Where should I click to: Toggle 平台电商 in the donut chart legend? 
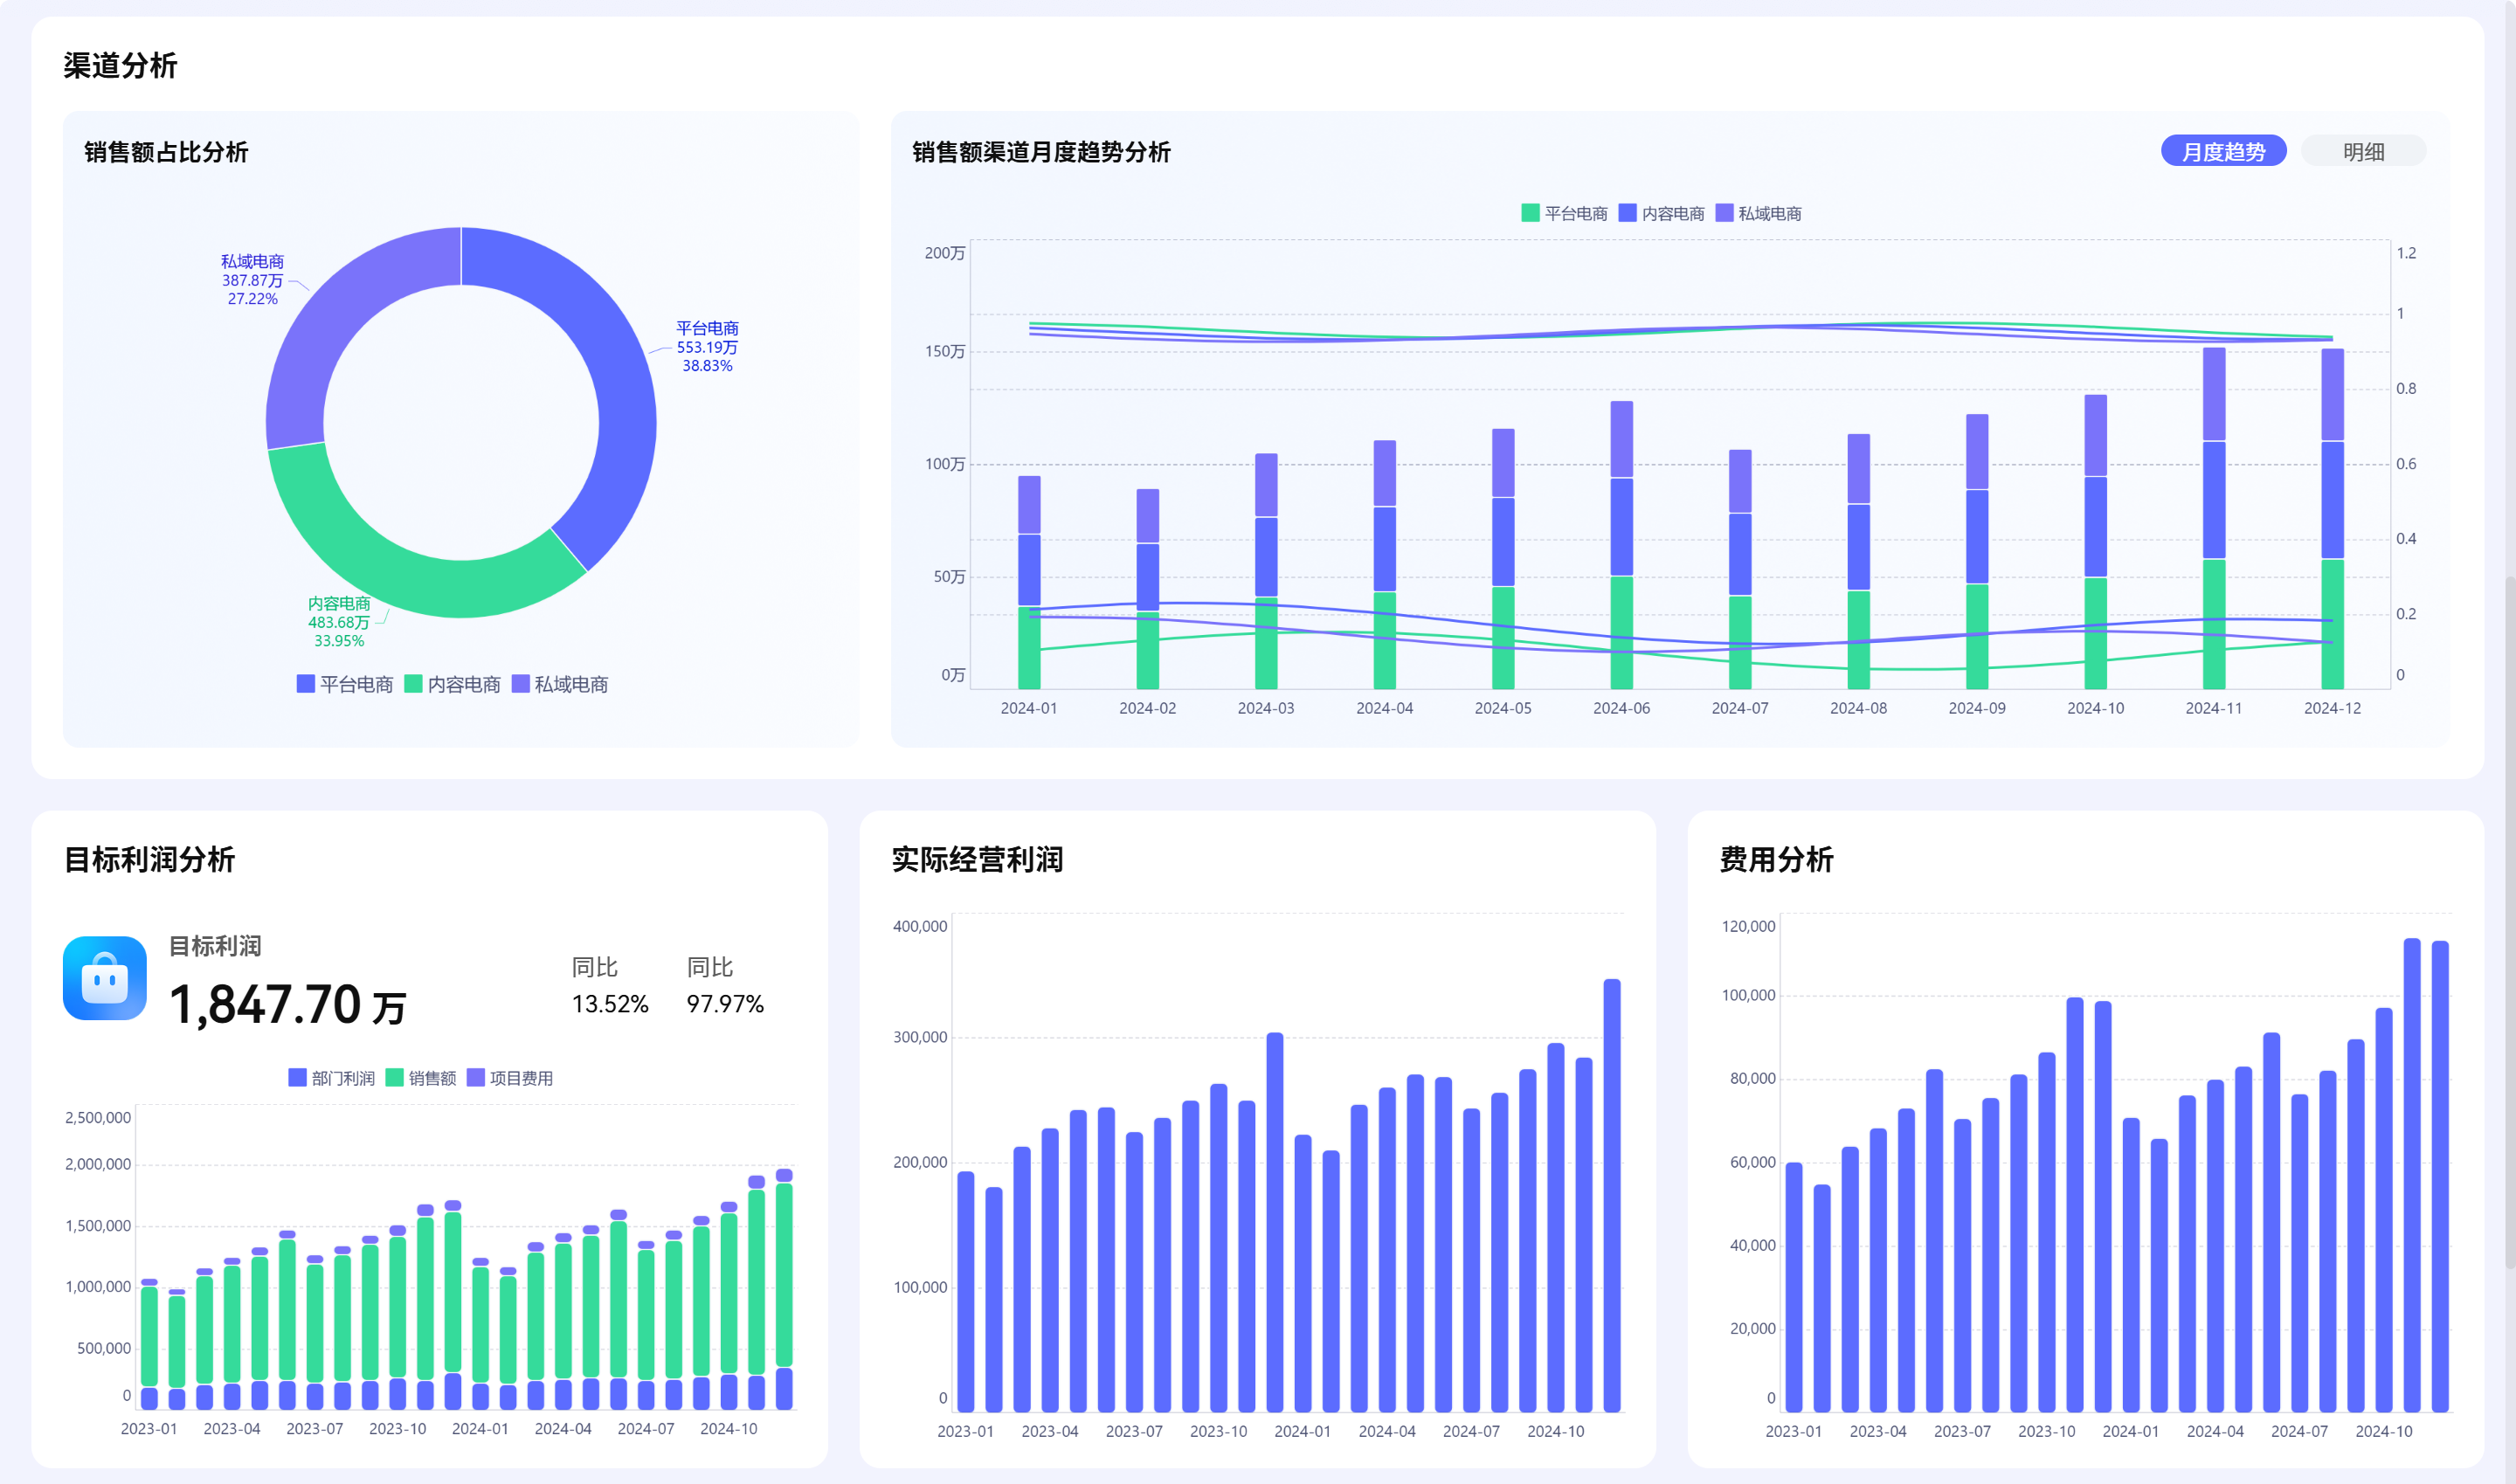[x=345, y=684]
